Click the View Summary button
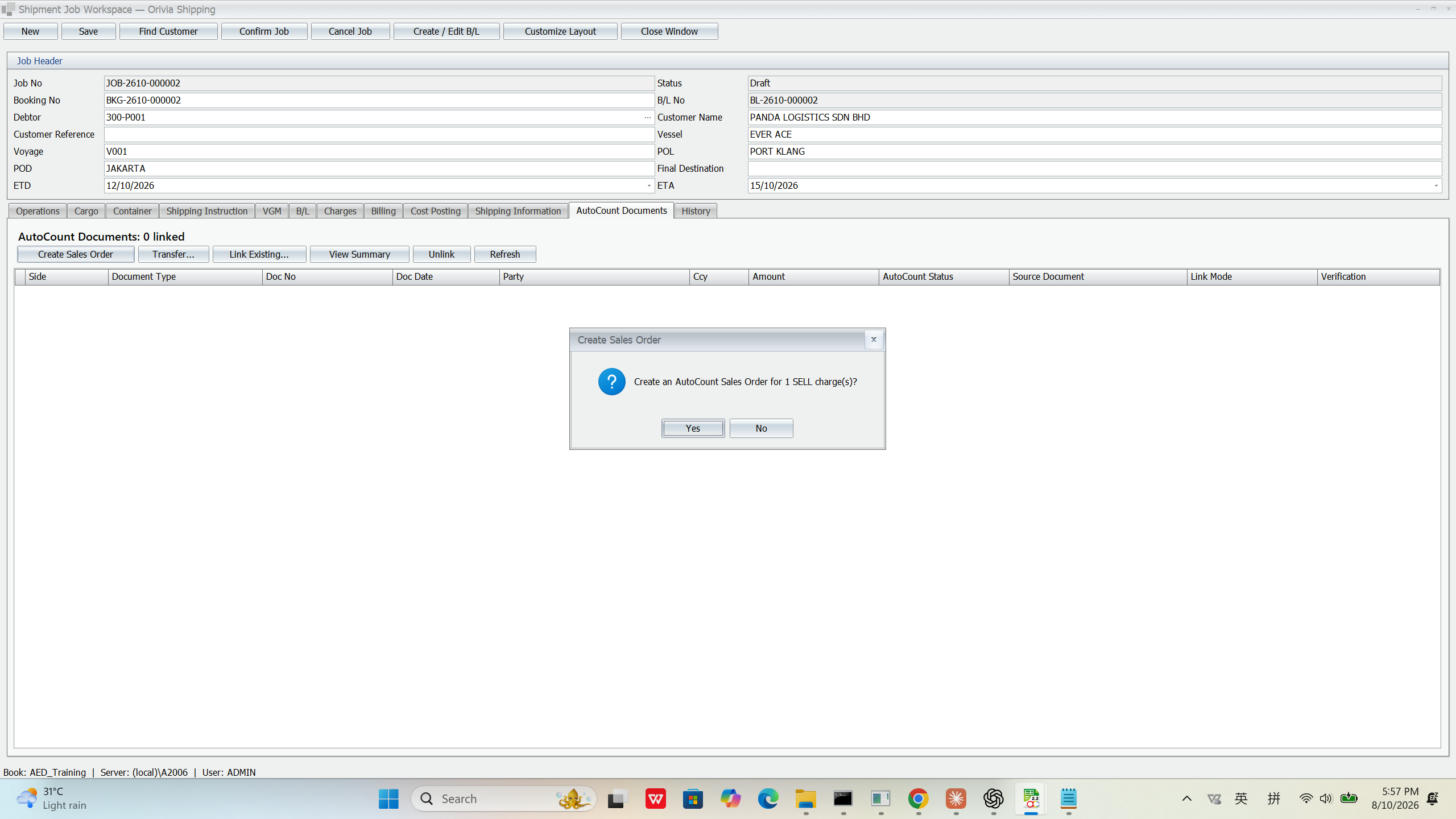 coord(360,254)
